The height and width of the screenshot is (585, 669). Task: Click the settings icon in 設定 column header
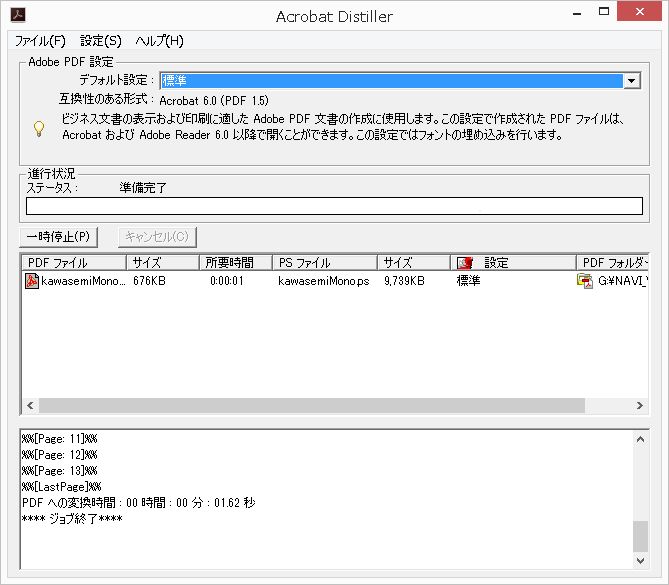465,263
